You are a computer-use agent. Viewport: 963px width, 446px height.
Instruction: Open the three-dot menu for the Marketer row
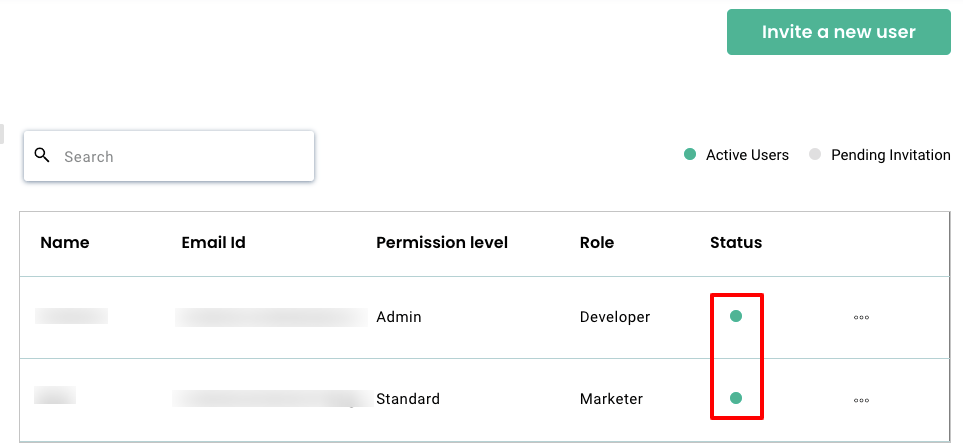[x=861, y=400]
